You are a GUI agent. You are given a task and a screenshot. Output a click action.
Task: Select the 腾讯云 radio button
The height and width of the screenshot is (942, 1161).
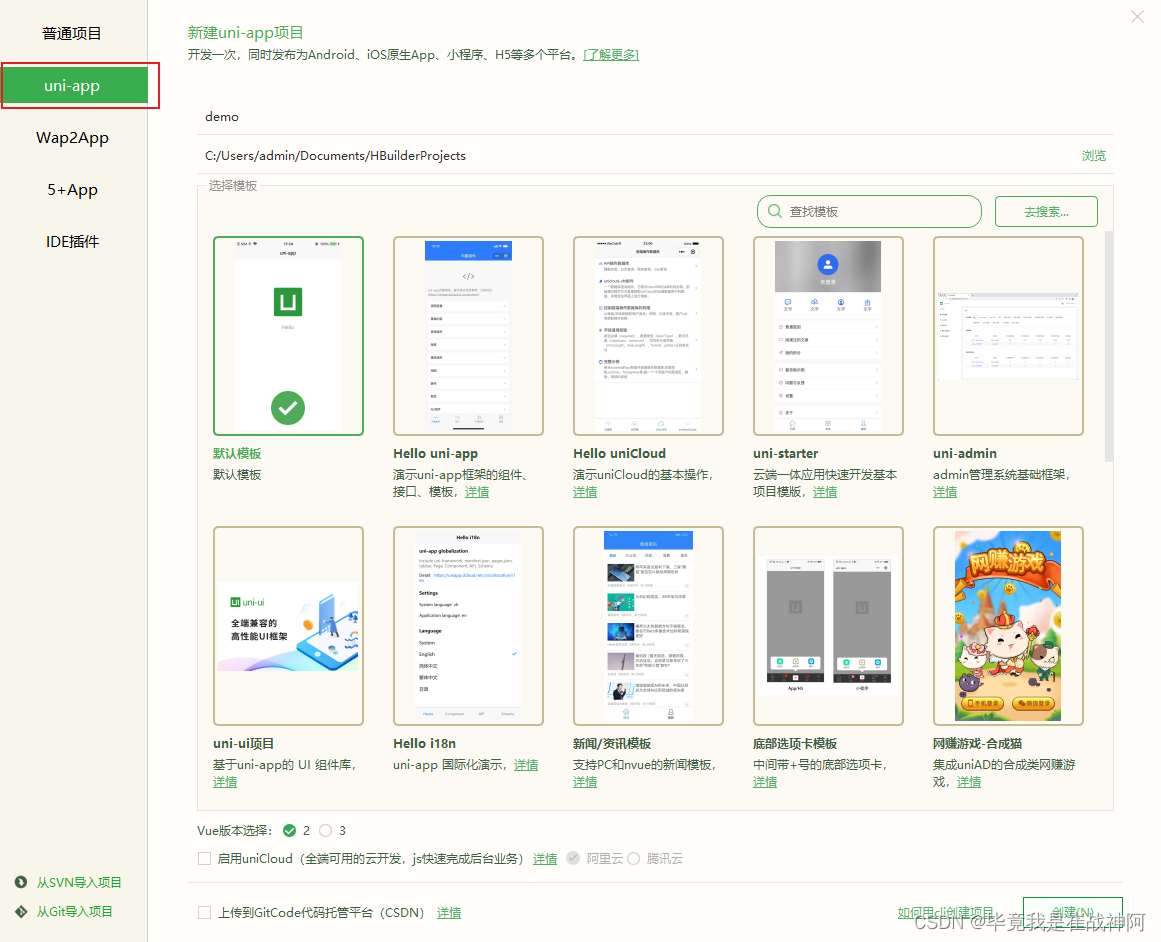631,858
